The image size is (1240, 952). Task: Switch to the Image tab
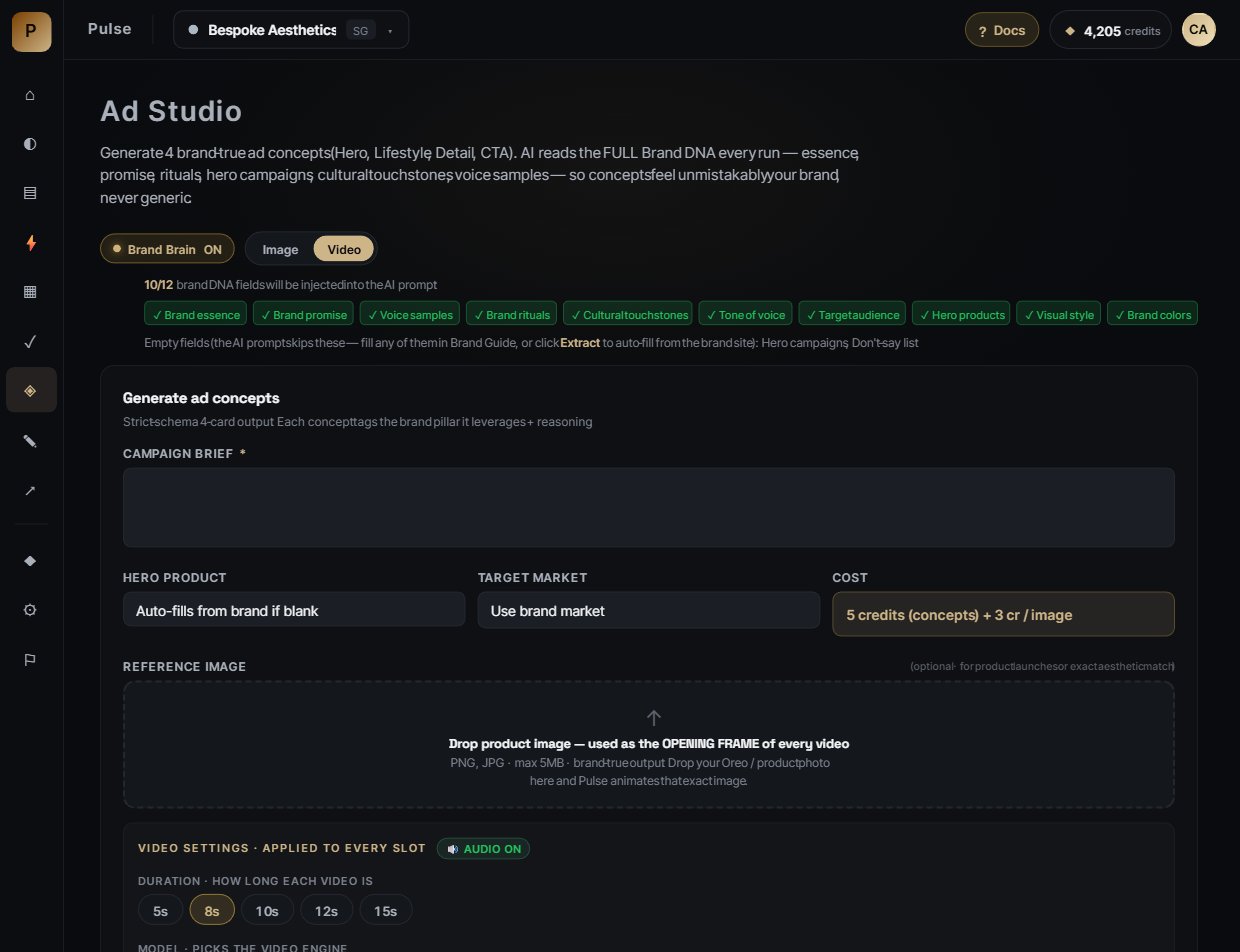(280, 249)
